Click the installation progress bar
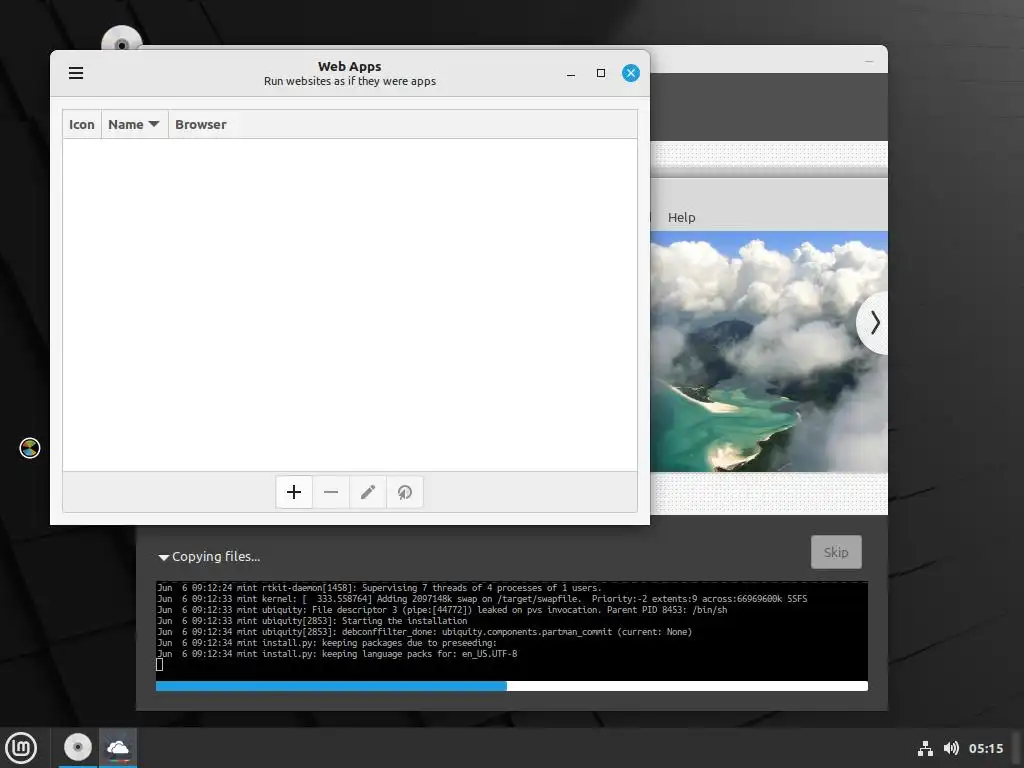 pyautogui.click(x=511, y=686)
